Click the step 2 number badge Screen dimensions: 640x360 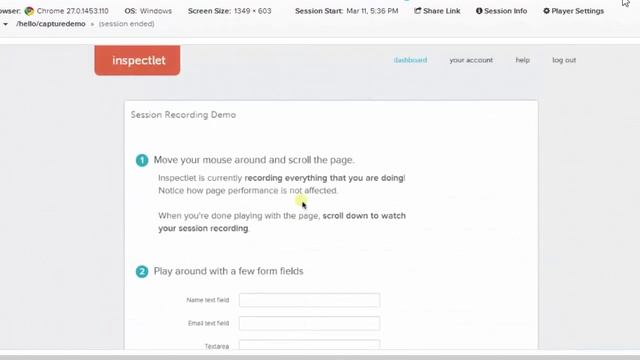(x=142, y=272)
